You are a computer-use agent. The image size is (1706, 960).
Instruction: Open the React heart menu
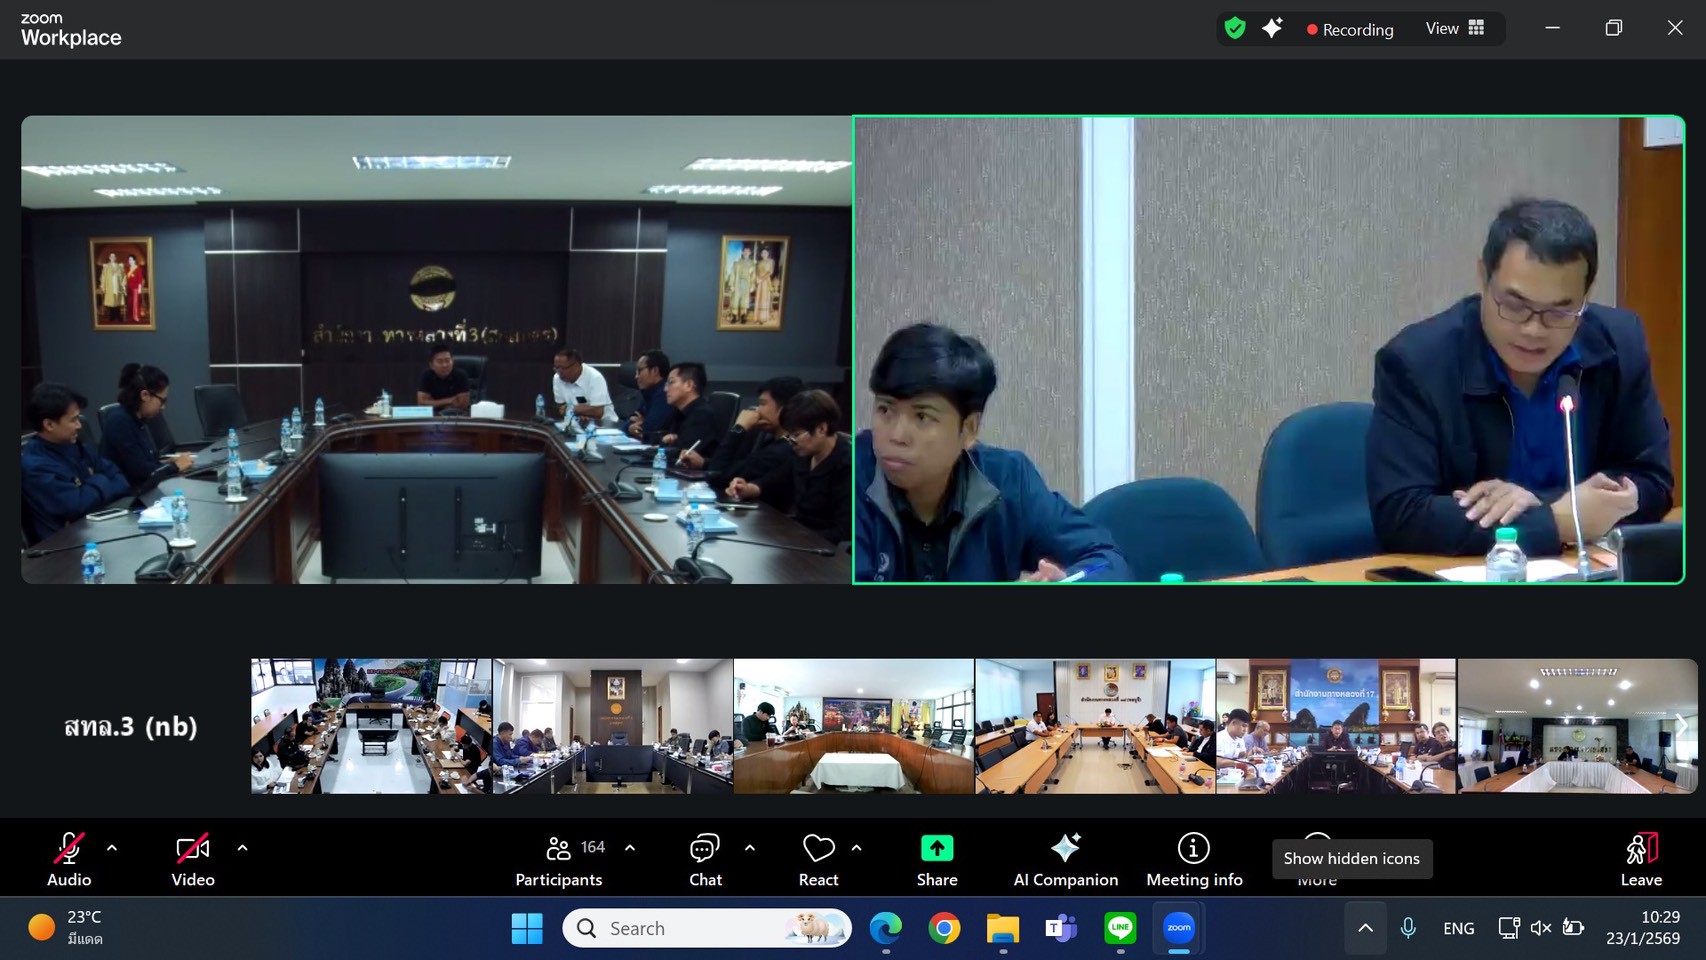pos(818,858)
